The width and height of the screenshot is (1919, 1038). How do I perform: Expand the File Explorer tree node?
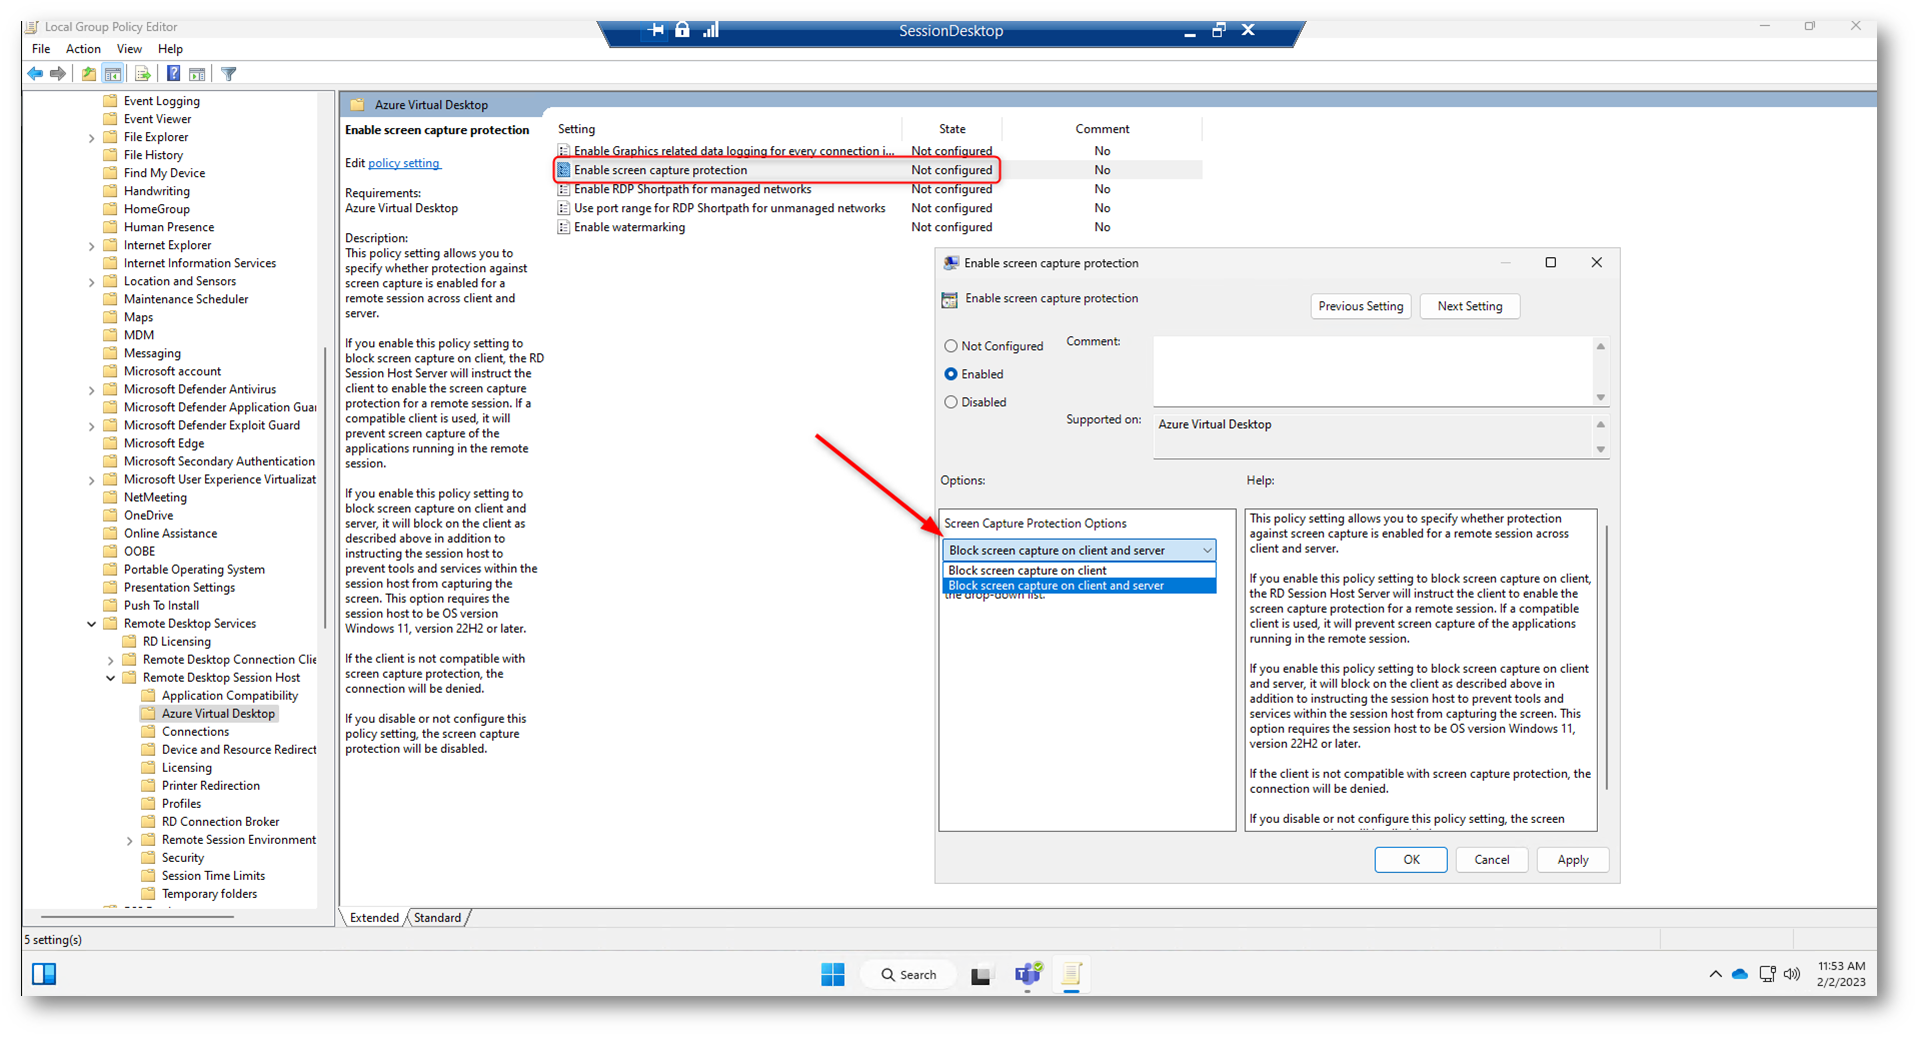point(92,138)
